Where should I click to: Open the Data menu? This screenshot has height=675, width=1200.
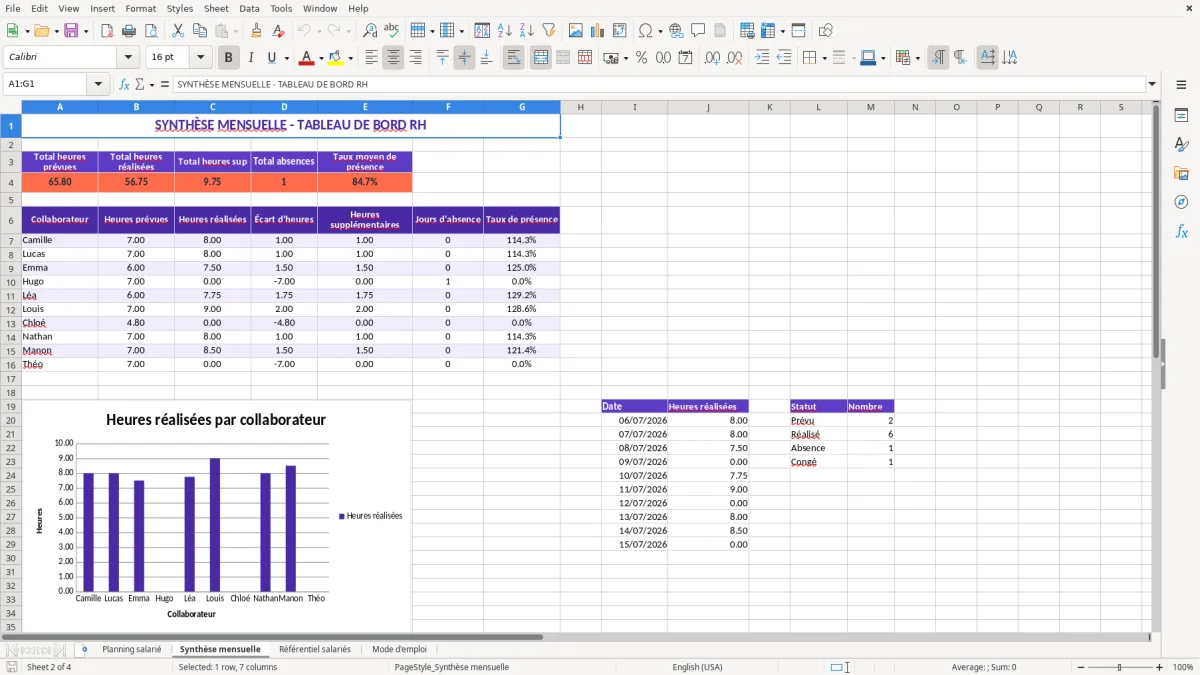[x=249, y=8]
